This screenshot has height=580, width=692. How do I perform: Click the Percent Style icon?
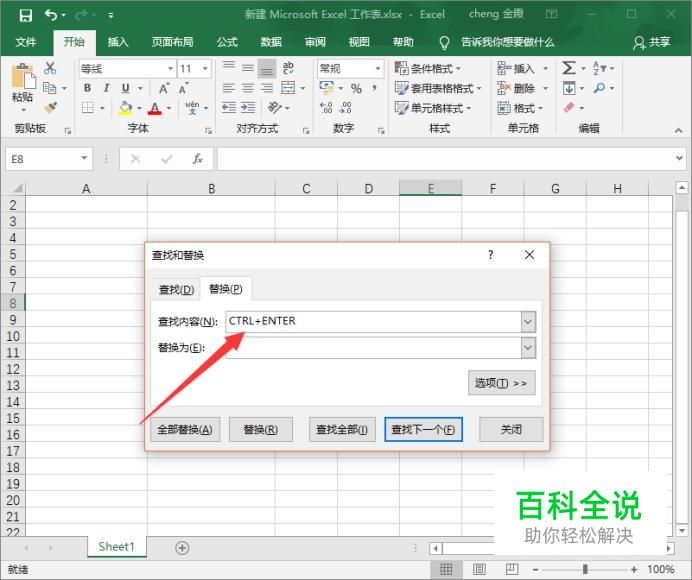pos(356,88)
